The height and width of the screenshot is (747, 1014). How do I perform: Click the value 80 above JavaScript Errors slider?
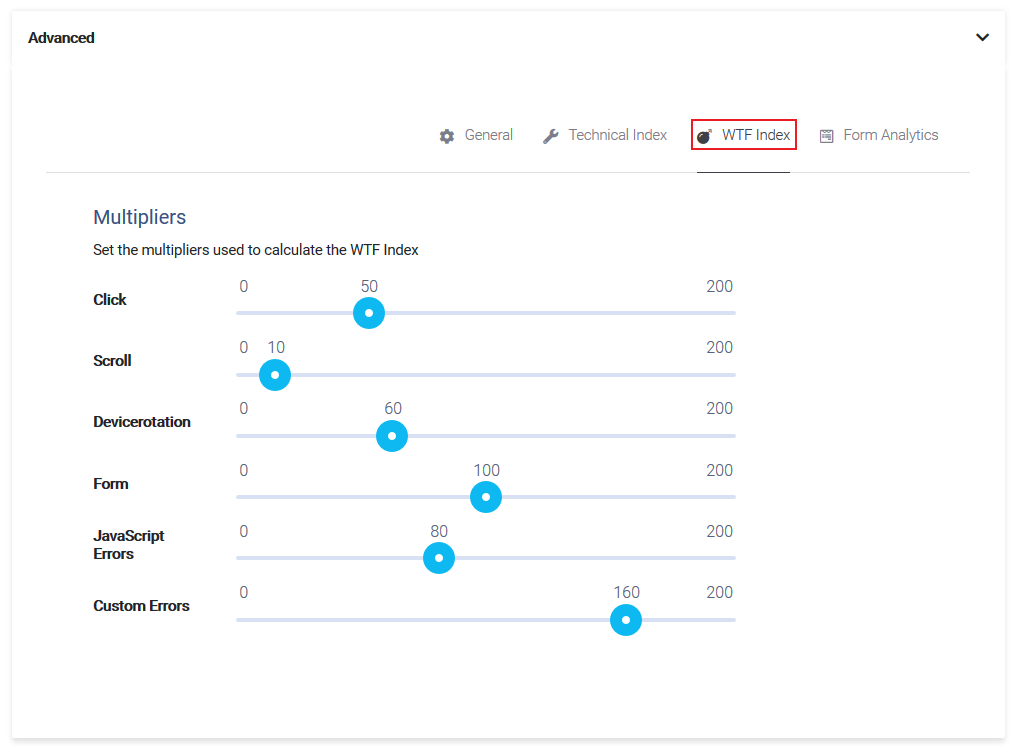(x=439, y=532)
